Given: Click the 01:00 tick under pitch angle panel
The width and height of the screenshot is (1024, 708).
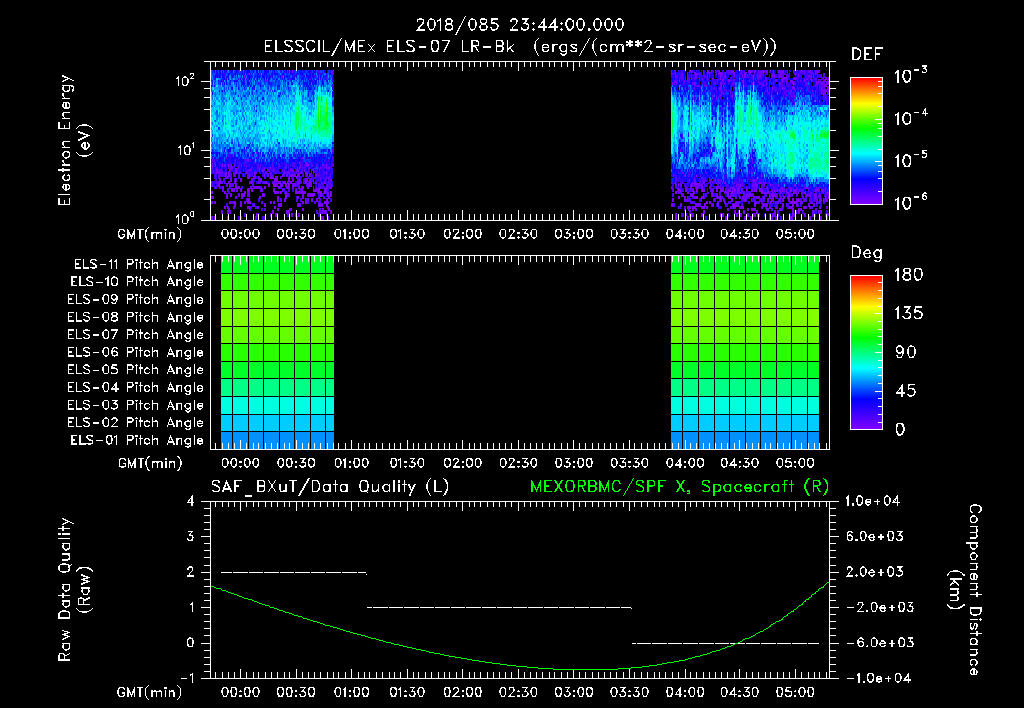Looking at the screenshot, I should click(x=351, y=464).
